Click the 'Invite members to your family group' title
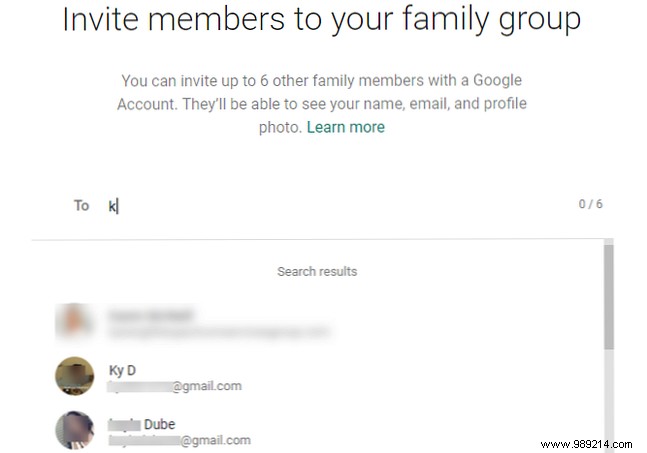Image resolution: width=647 pixels, height=453 pixels. (321, 19)
